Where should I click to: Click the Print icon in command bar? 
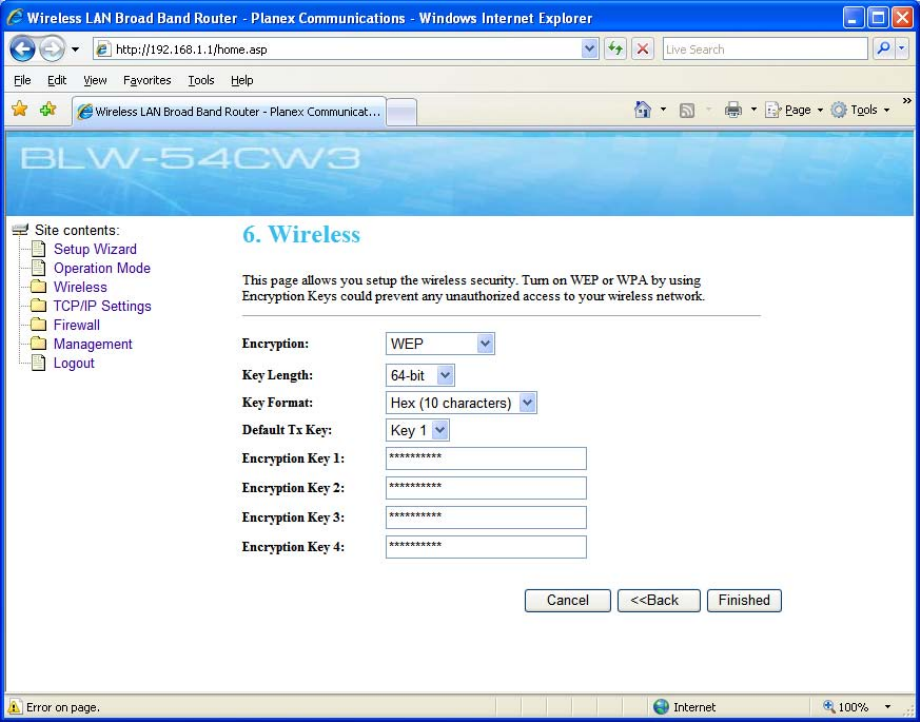[x=733, y=110]
